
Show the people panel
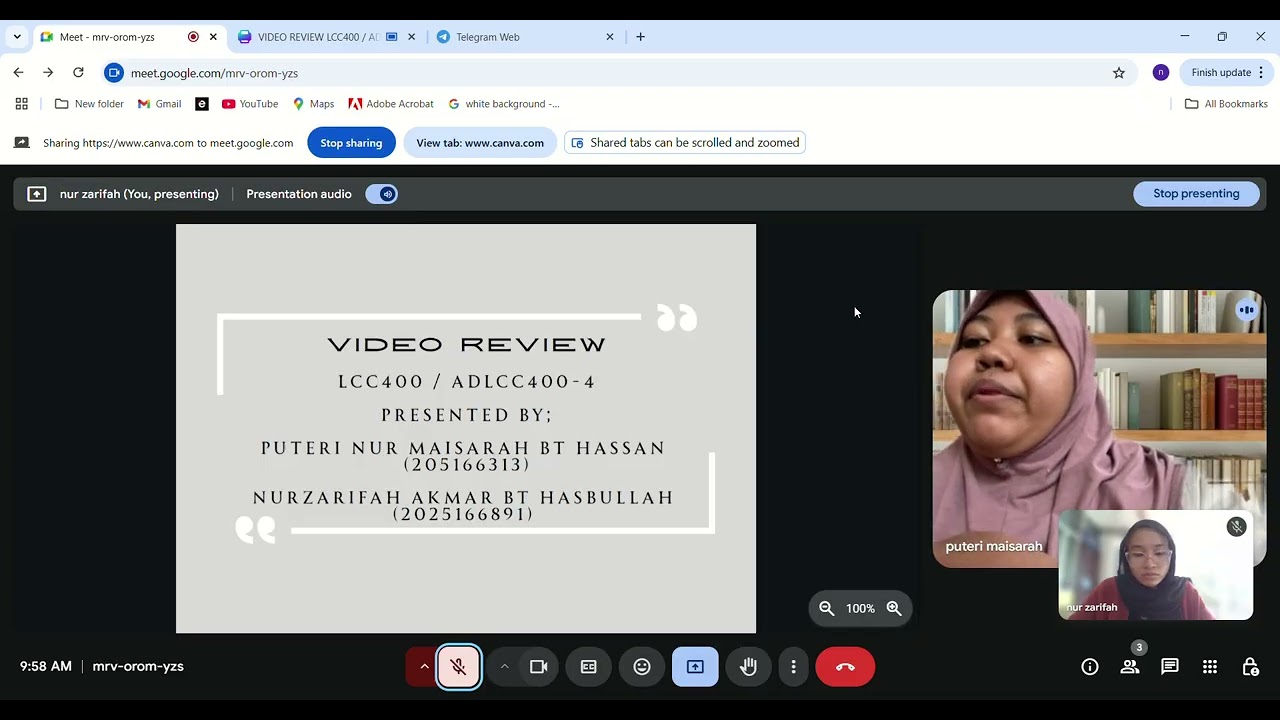(1130, 667)
